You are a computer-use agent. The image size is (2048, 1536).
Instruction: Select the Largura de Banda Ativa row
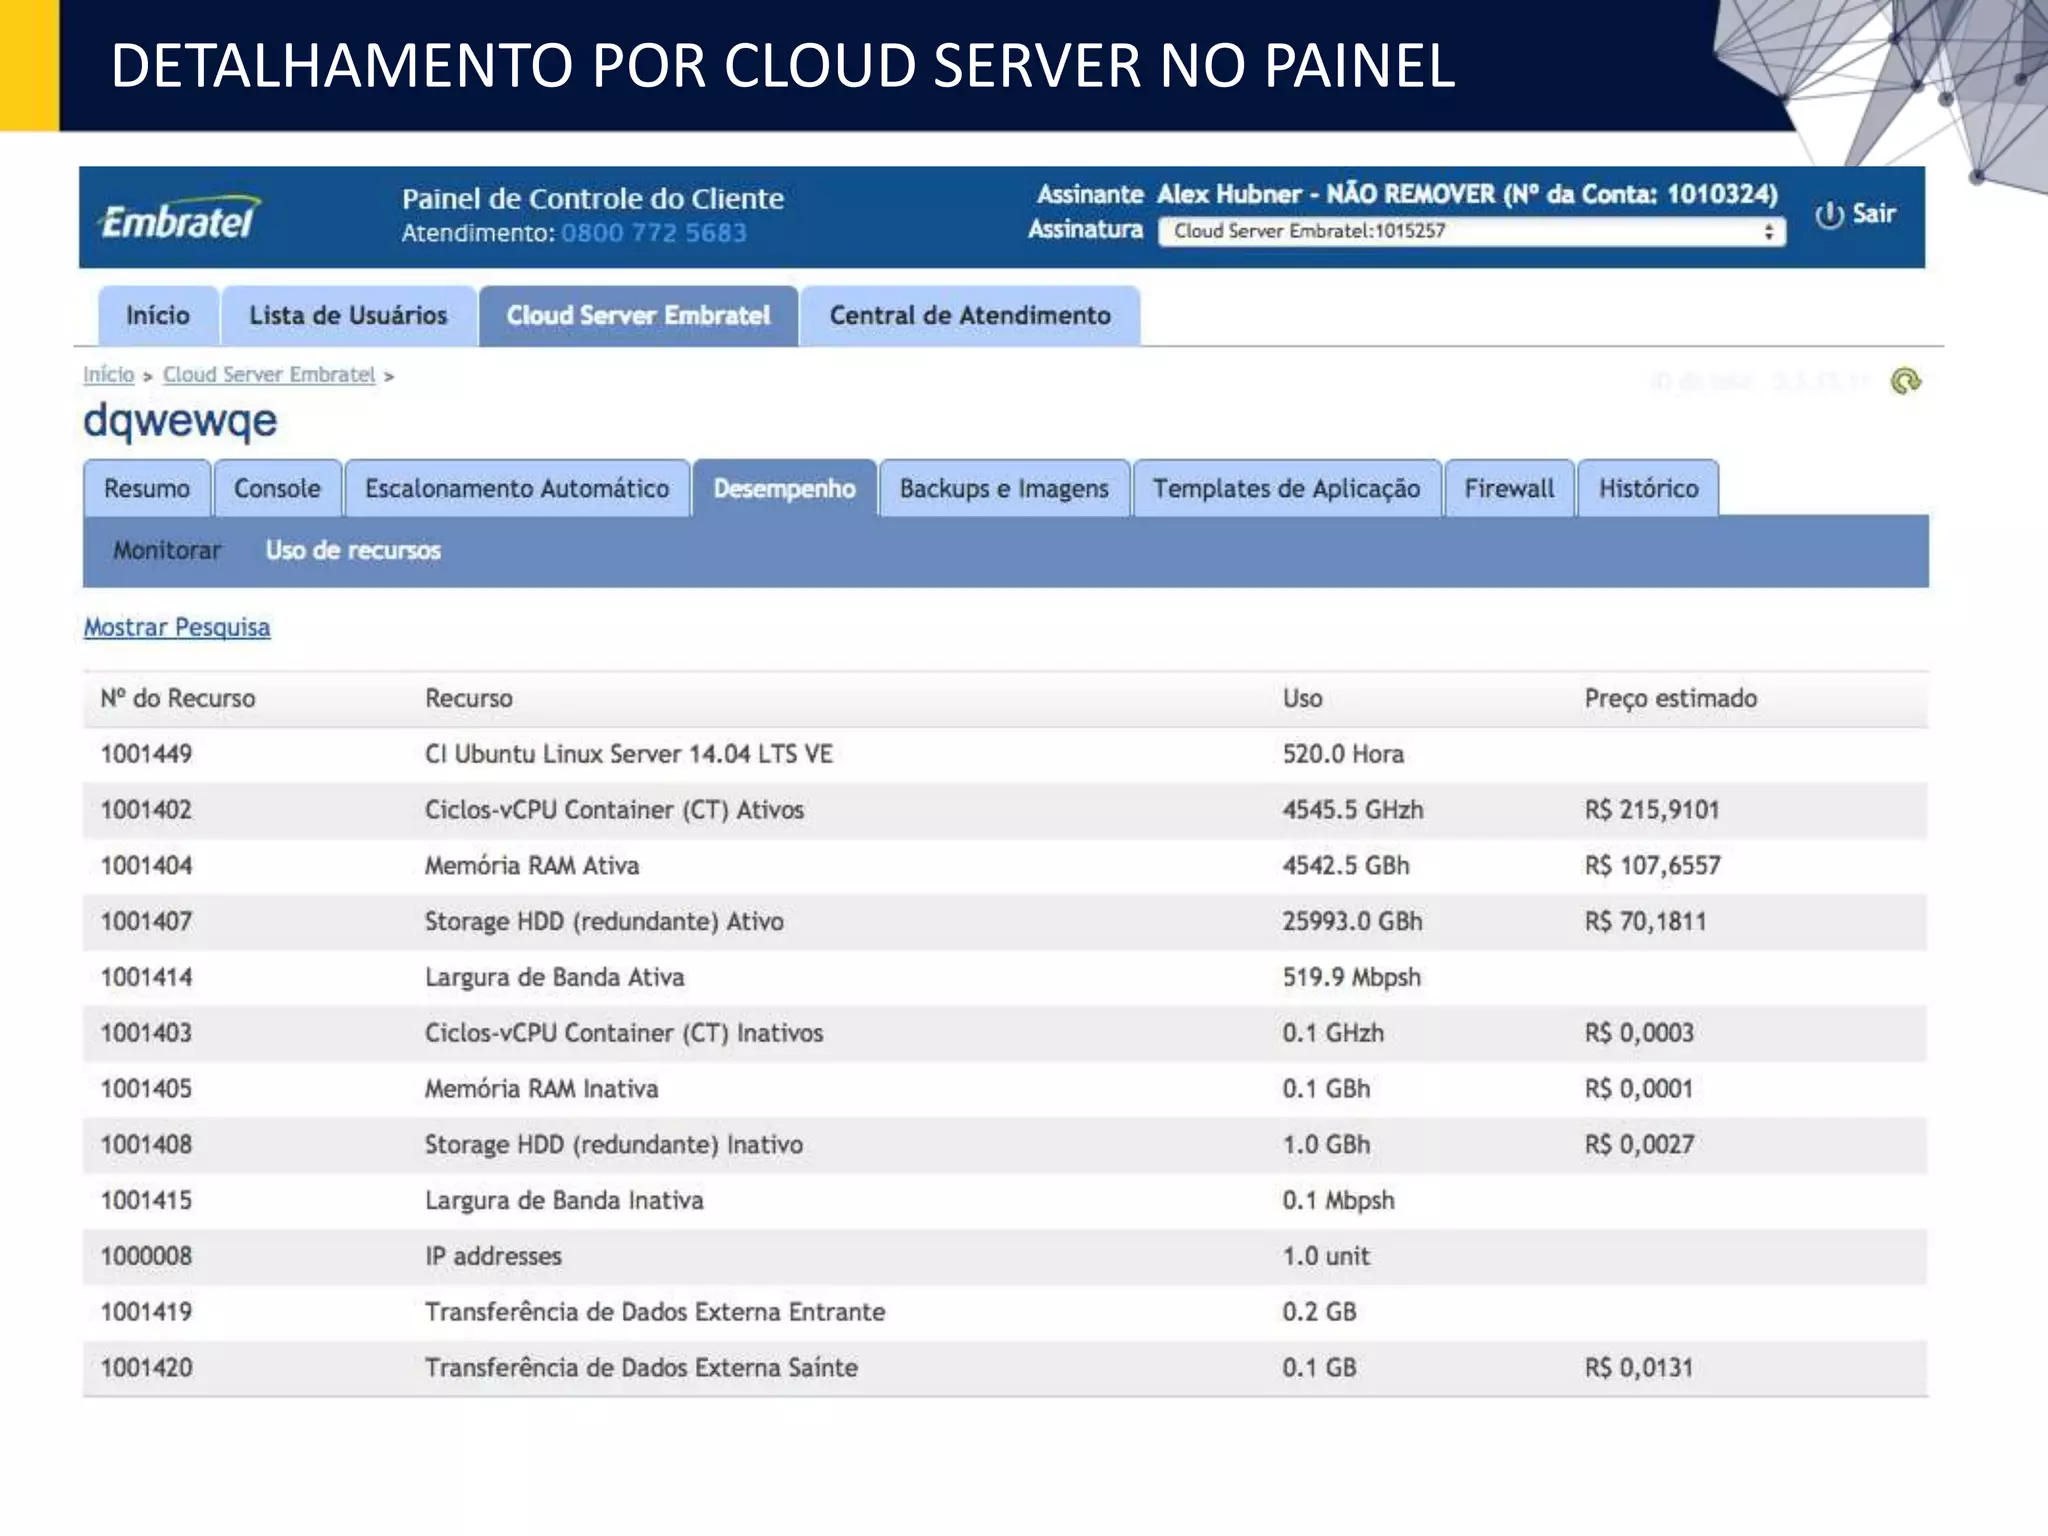coord(1005,977)
